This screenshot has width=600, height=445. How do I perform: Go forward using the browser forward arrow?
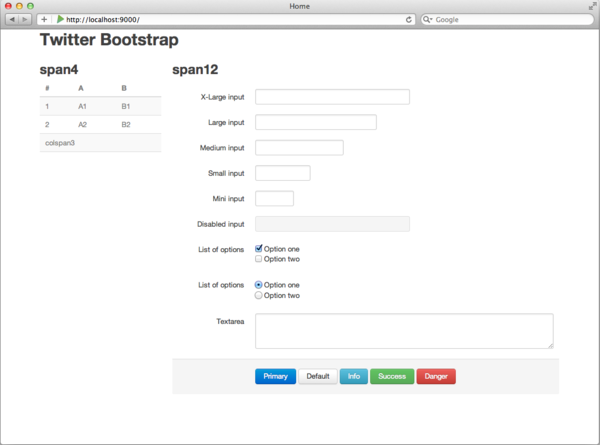24,19
